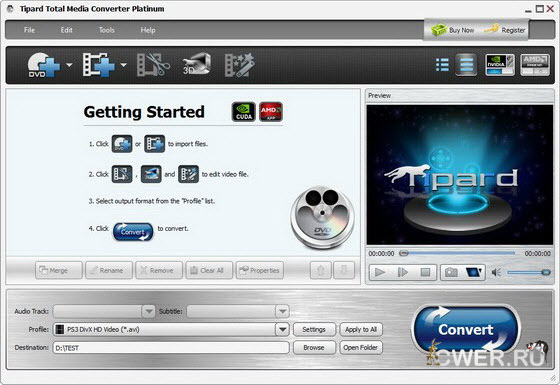Open the 3D settings tool

pyautogui.click(x=196, y=64)
